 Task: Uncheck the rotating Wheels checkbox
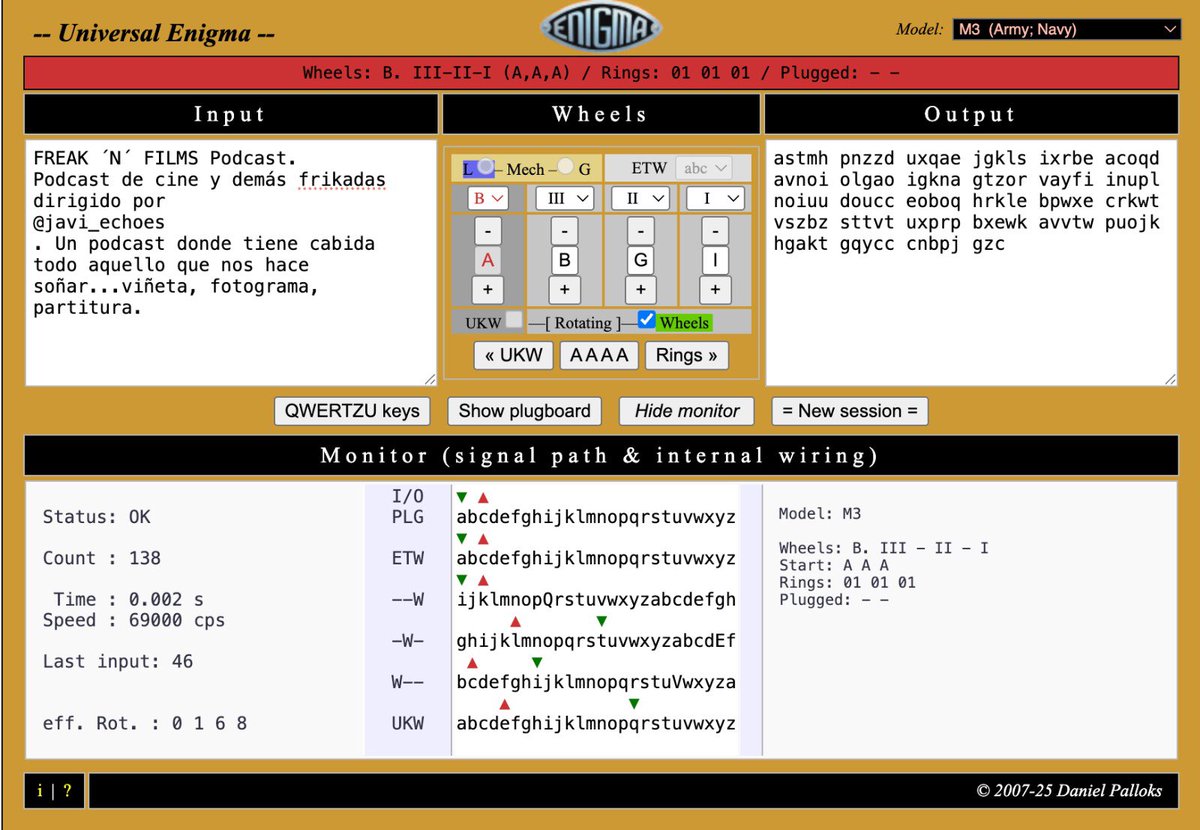[x=647, y=320]
